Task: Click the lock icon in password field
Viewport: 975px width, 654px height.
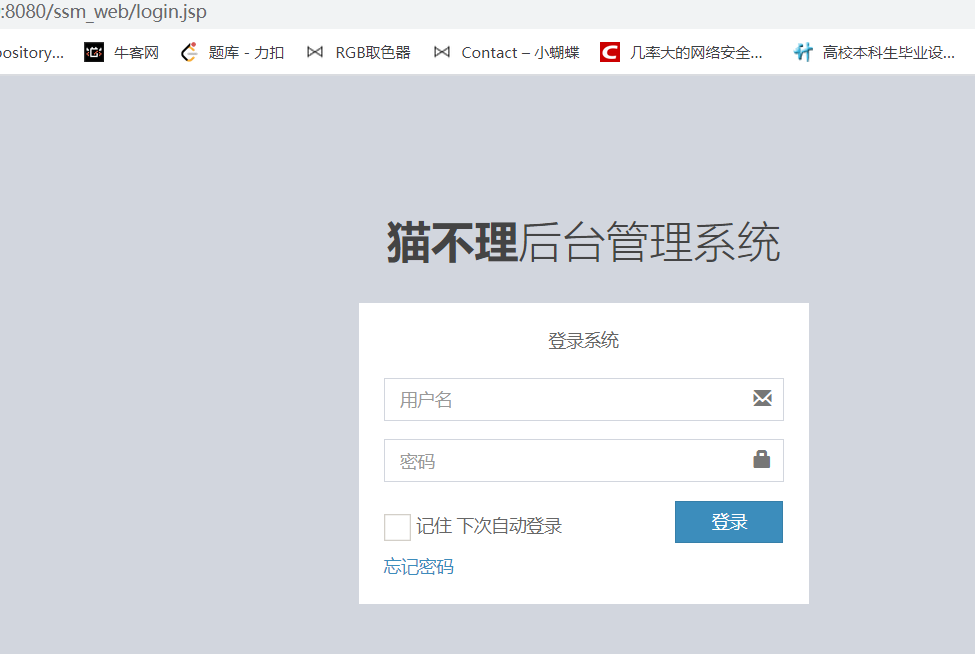Action: (762, 459)
